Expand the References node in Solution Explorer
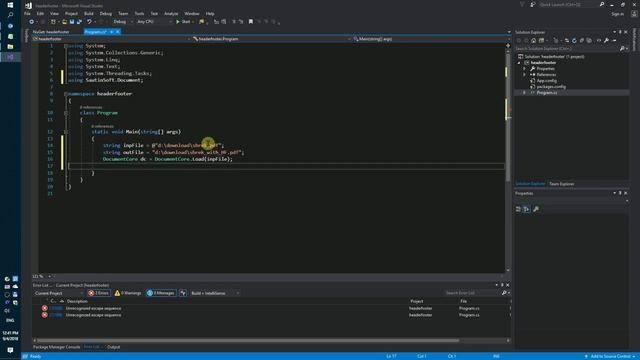The width and height of the screenshot is (640, 360). tap(524, 75)
